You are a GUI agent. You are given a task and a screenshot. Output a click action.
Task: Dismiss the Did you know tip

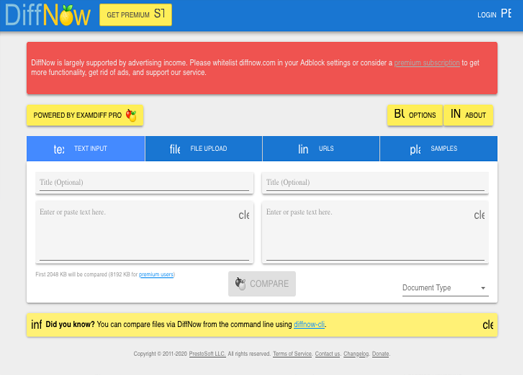[488, 325]
